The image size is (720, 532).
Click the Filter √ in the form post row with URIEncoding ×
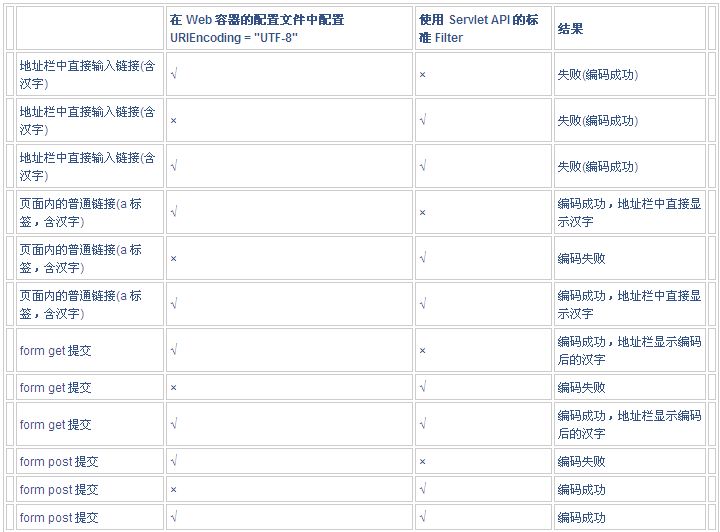[x=423, y=489]
